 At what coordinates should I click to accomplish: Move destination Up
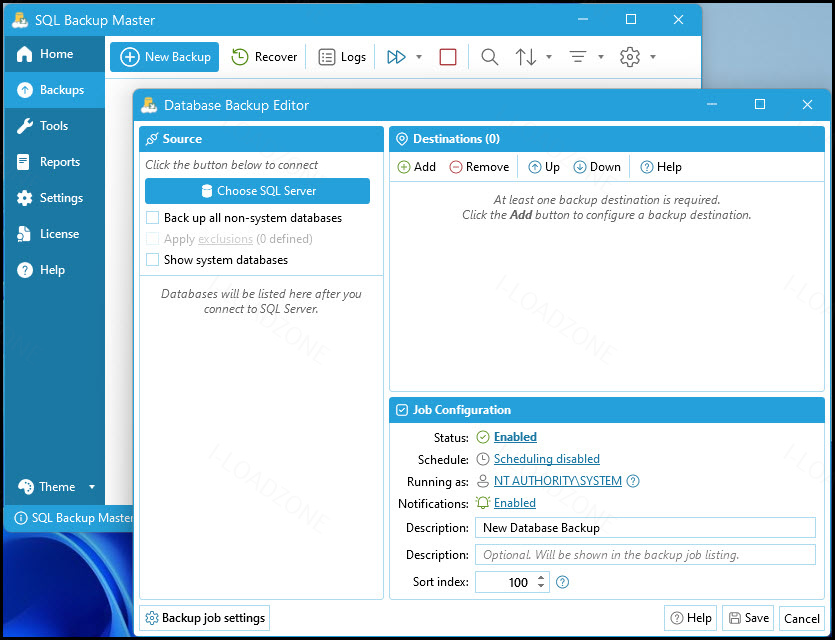tap(544, 167)
